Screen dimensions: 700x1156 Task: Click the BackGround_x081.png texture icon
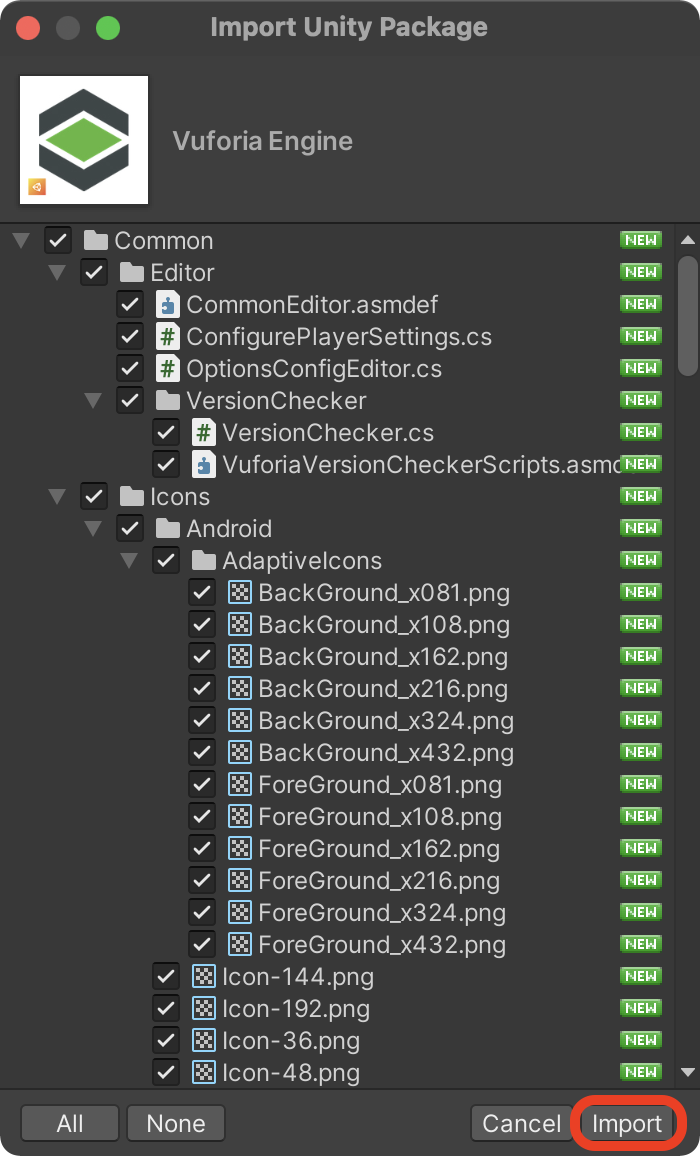tap(240, 593)
